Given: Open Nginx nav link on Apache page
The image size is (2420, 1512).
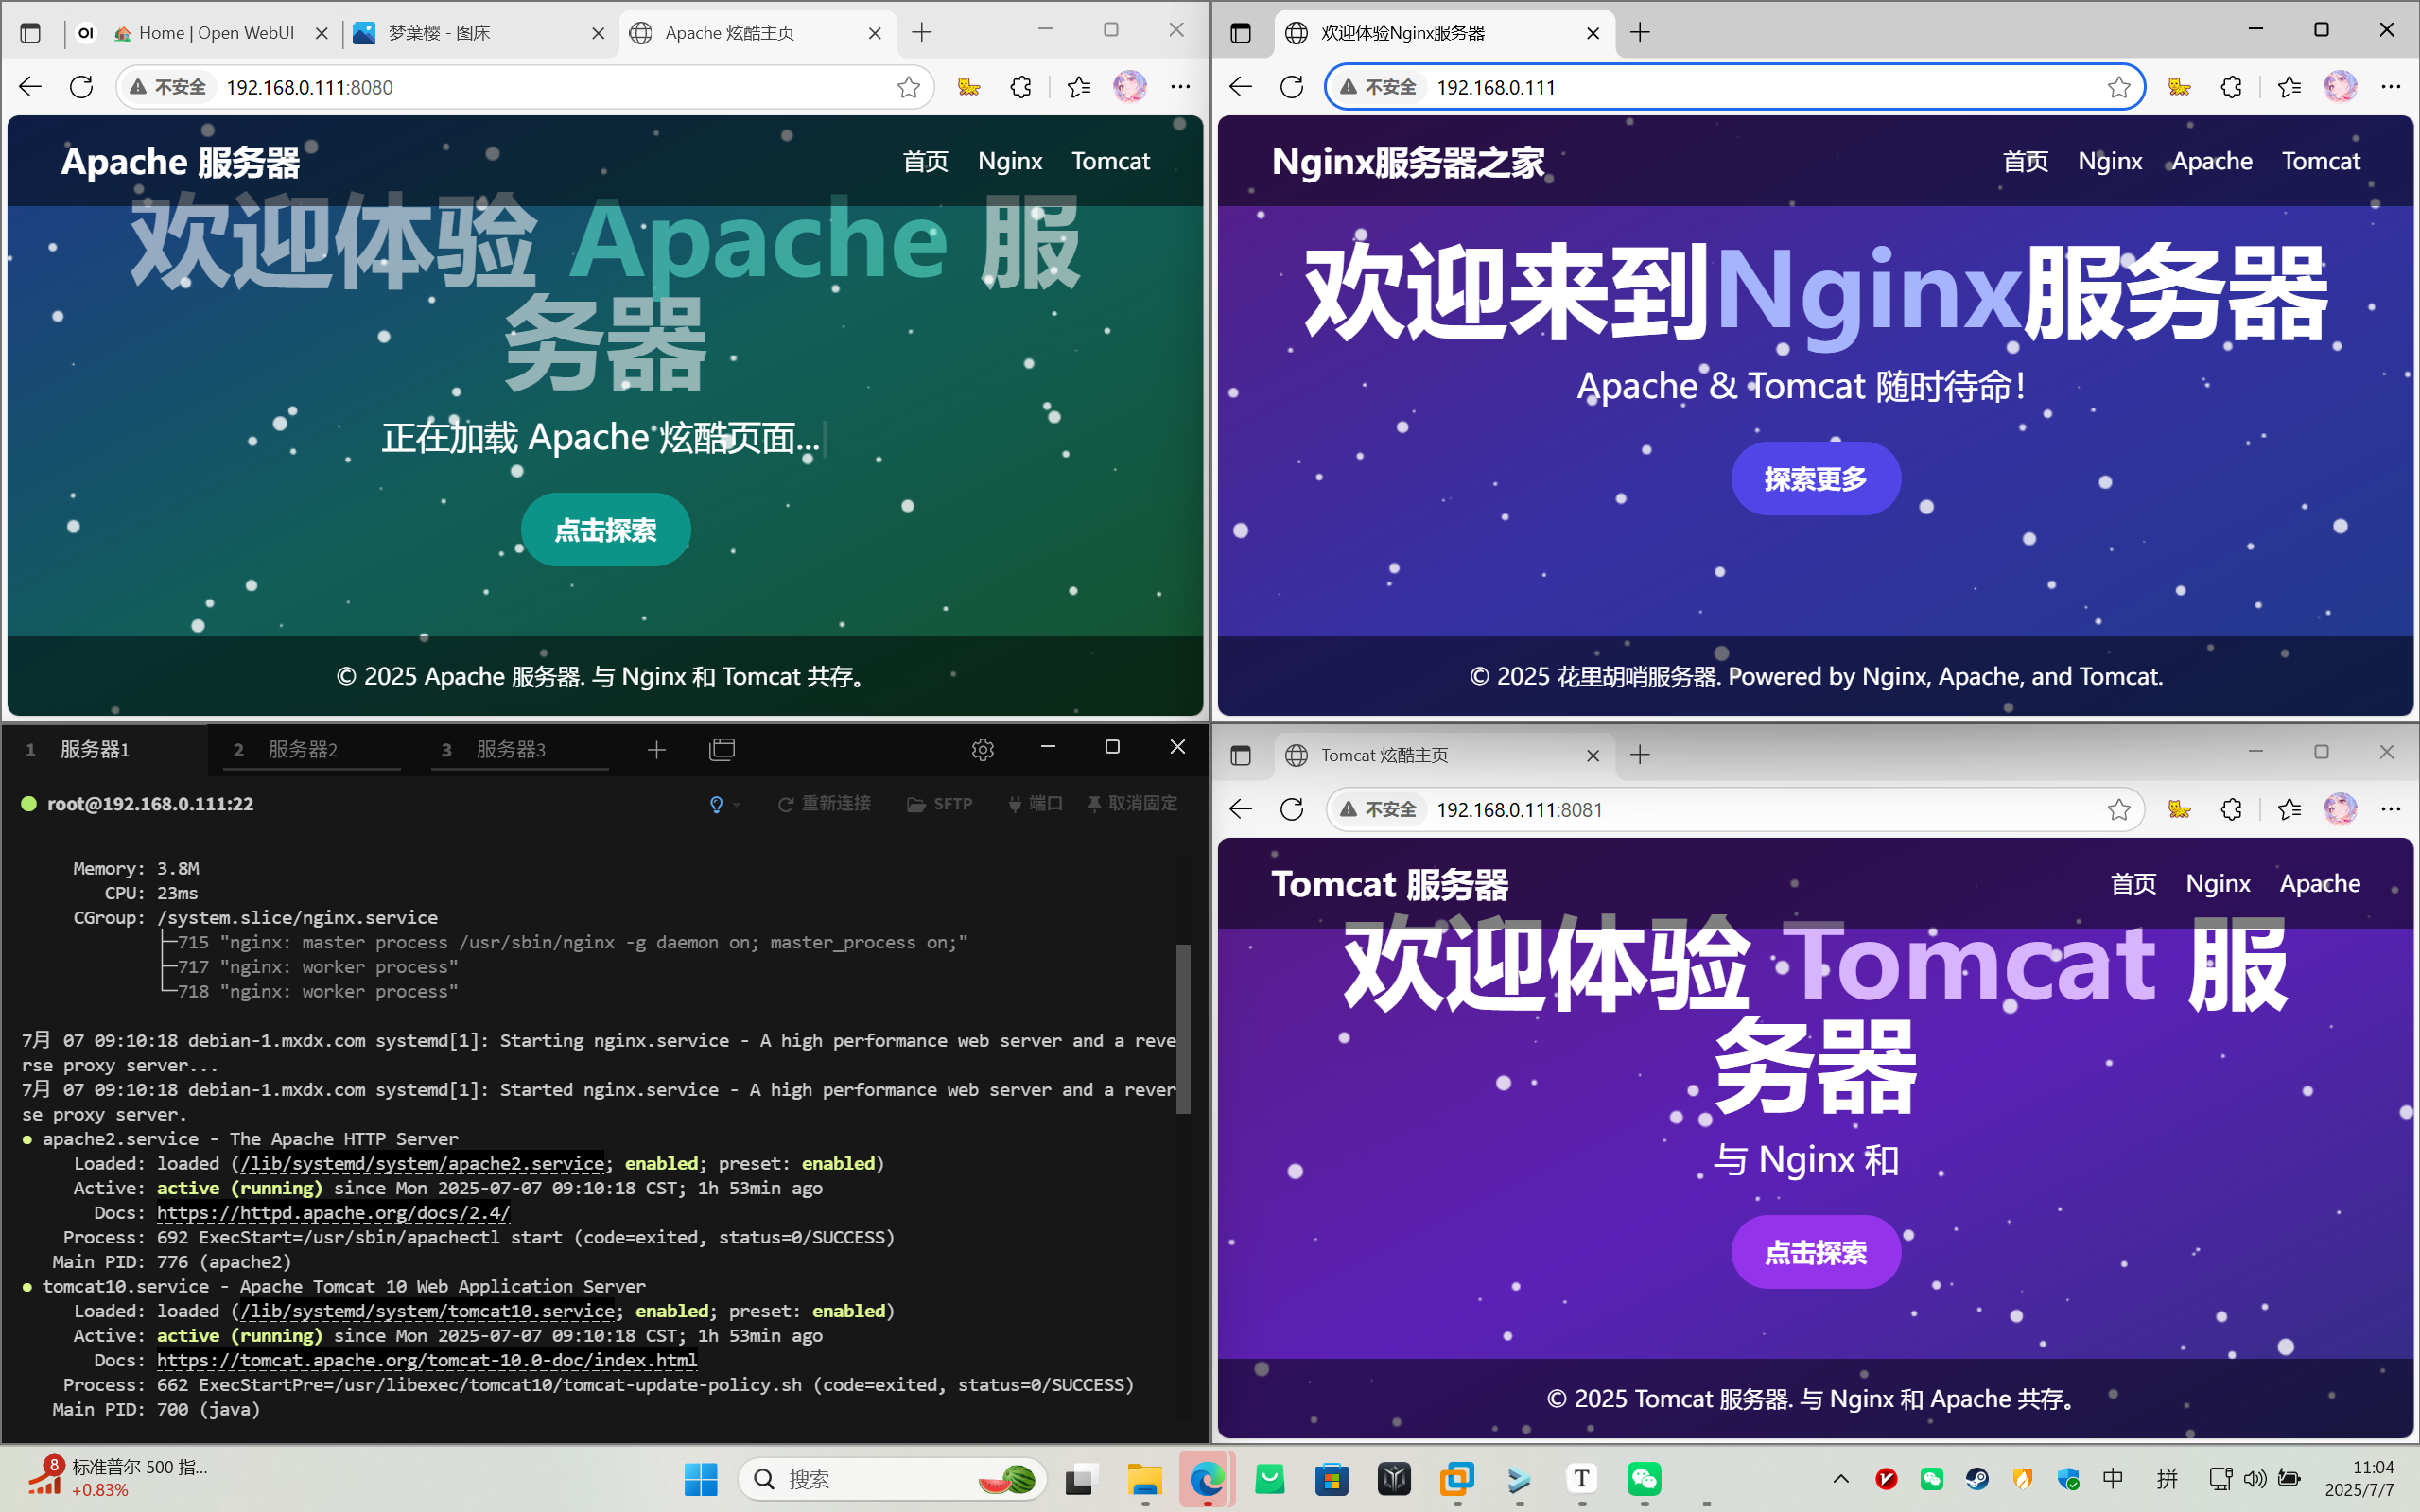Looking at the screenshot, I should (x=1010, y=161).
